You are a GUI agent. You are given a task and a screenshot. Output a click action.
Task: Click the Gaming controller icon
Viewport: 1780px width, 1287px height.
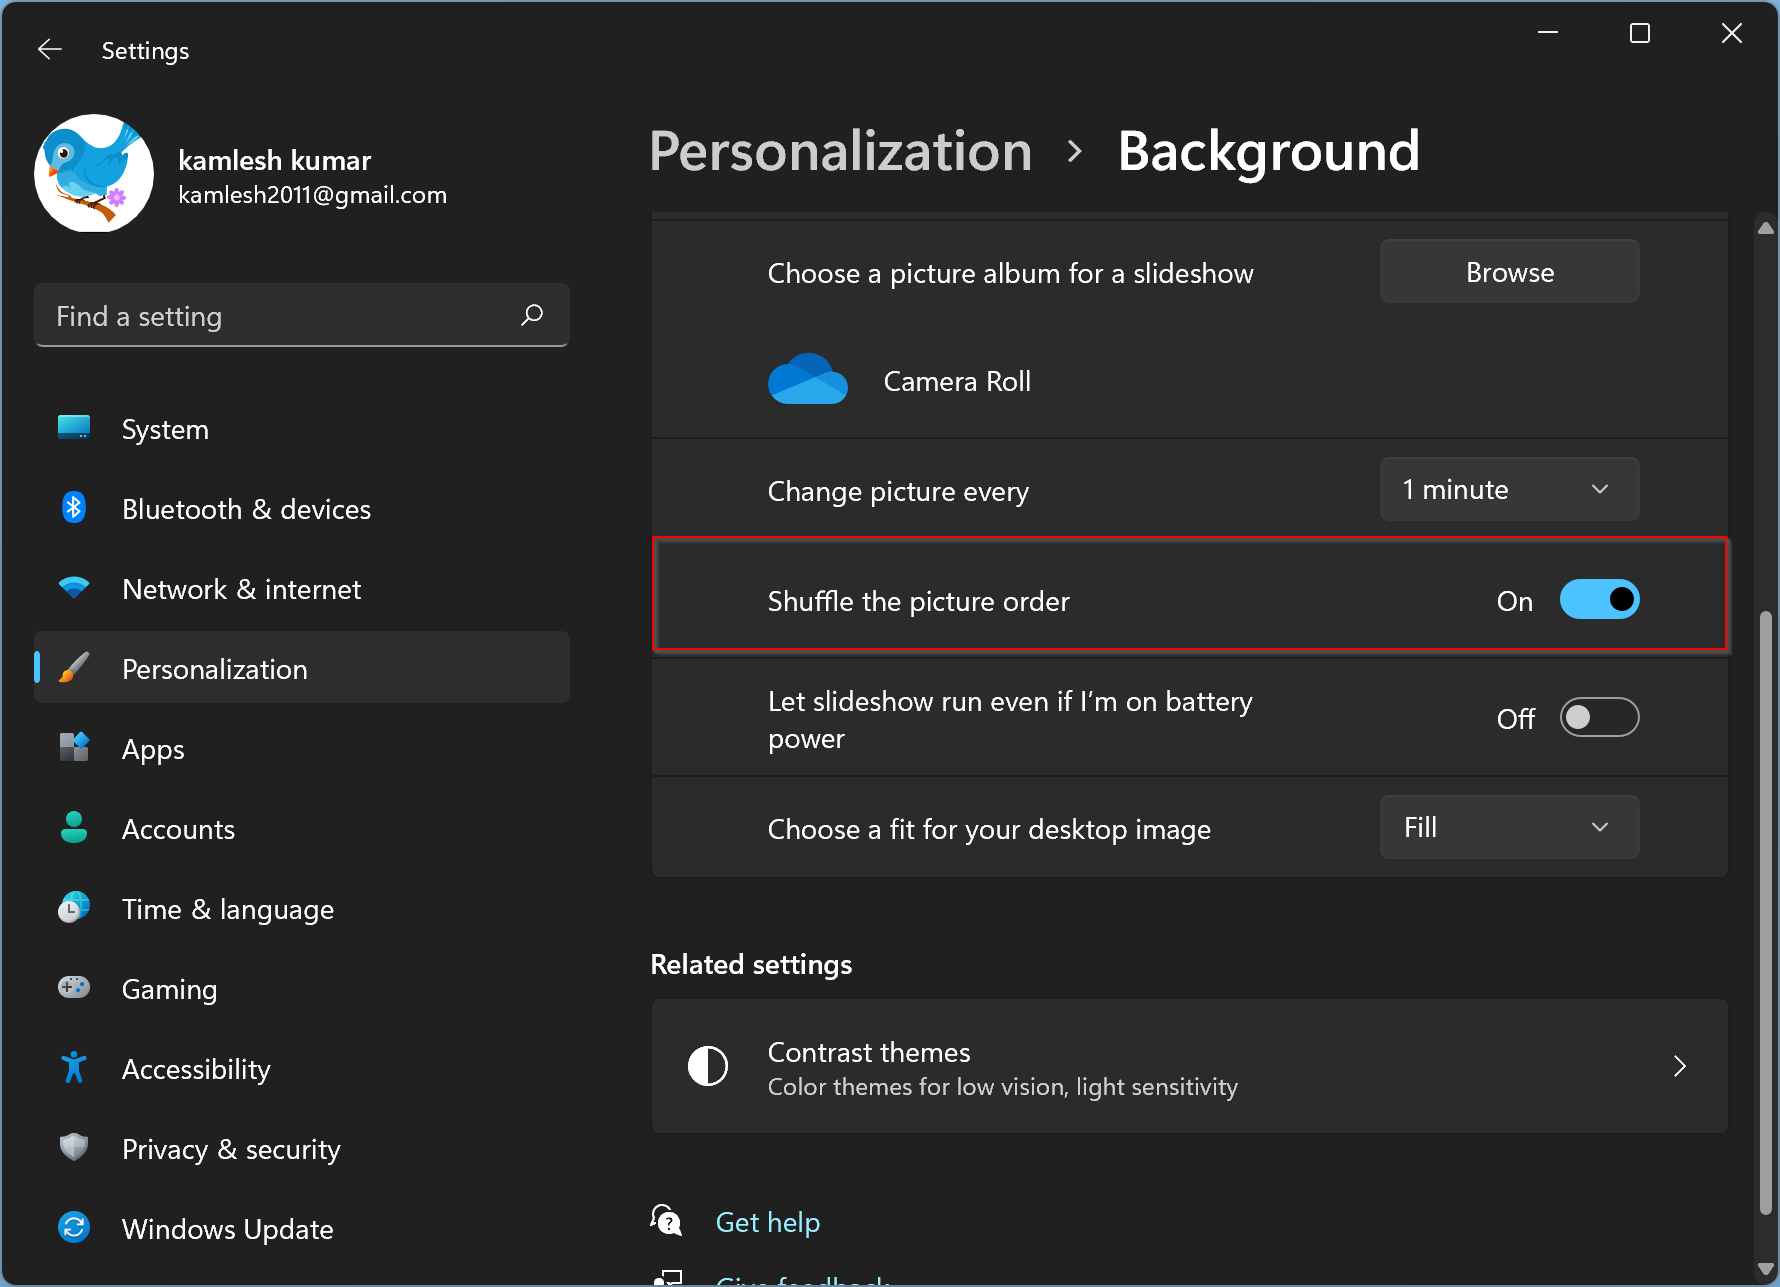[74, 987]
